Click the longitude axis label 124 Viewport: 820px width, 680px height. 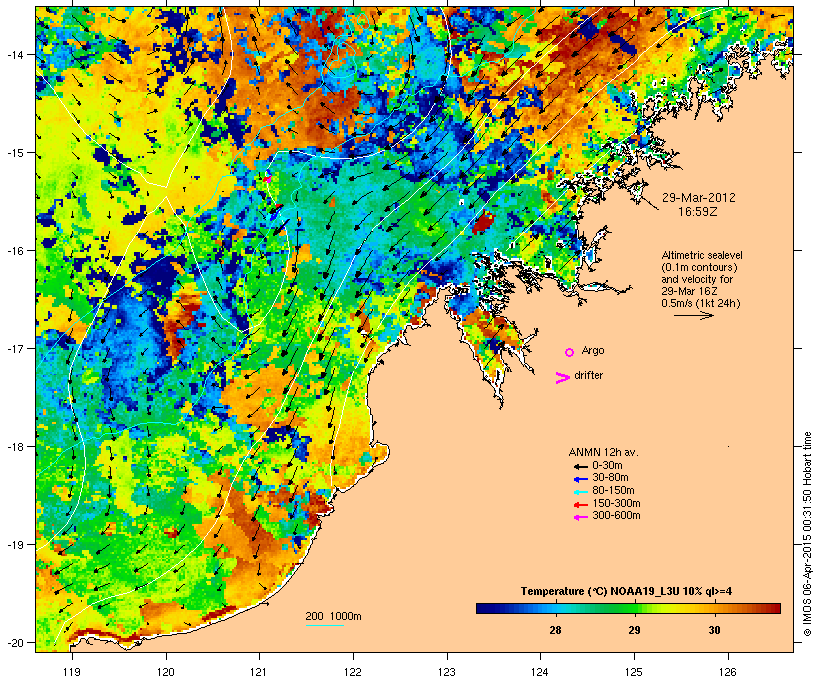(540, 672)
